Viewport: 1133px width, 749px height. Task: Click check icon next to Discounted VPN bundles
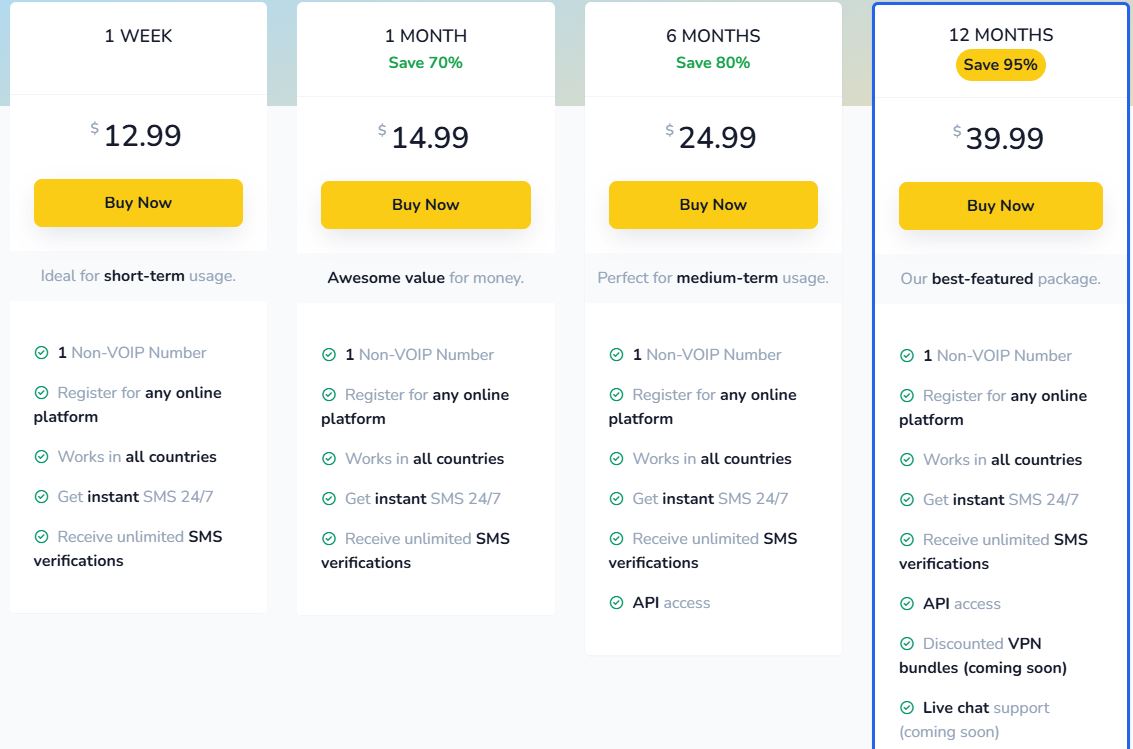pos(907,644)
